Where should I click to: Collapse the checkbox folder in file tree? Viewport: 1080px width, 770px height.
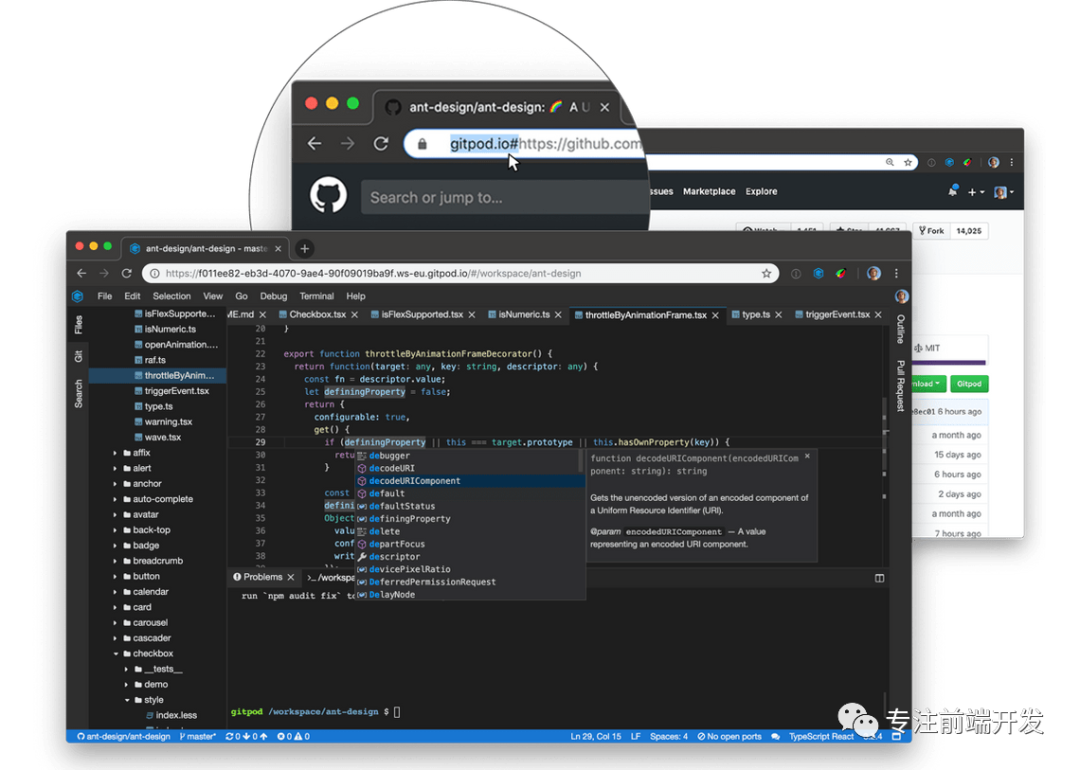pos(115,654)
